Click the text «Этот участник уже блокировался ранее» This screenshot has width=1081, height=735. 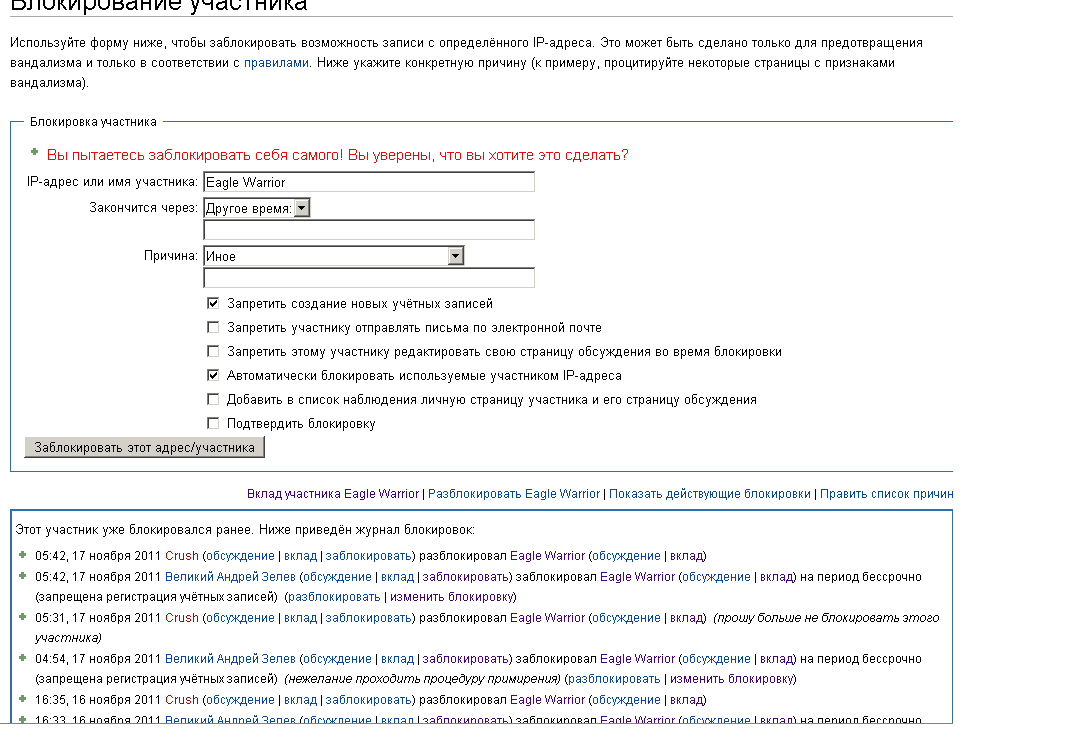[135, 530]
